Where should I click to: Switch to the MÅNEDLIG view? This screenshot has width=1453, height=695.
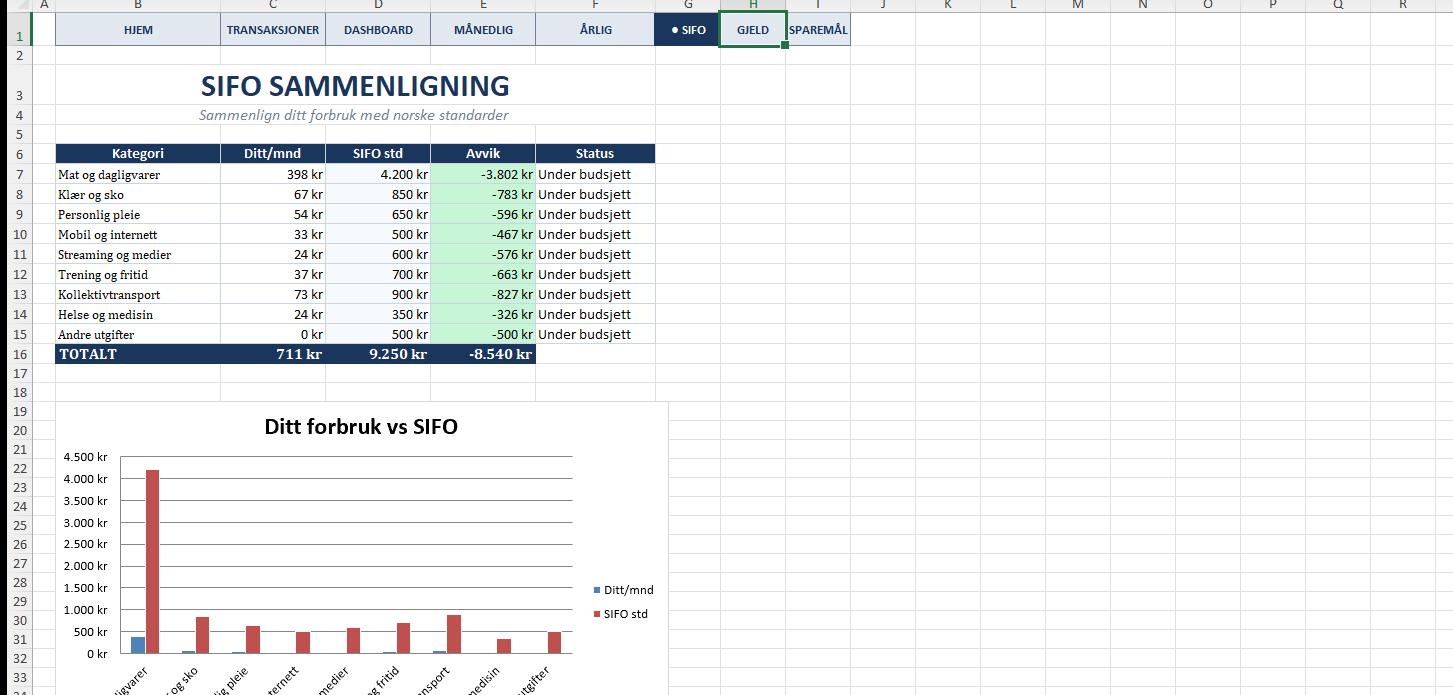point(483,30)
